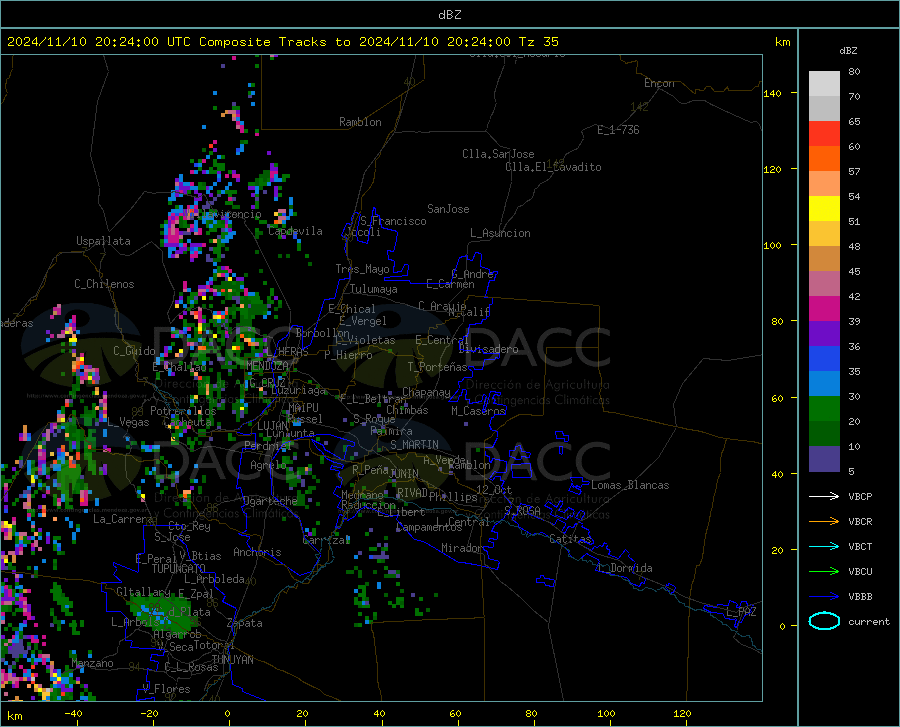
Task: Click the 'current' legend label
Action: tap(869, 621)
